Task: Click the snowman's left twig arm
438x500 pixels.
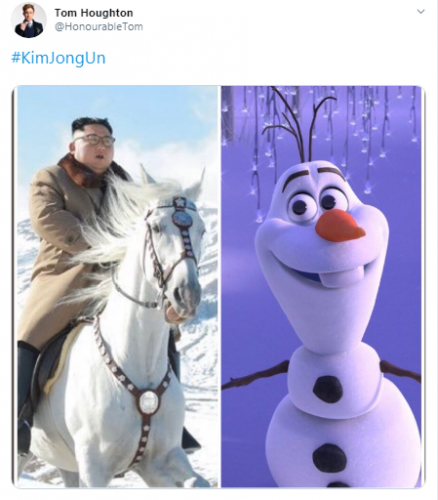Action: pyautogui.click(x=255, y=375)
